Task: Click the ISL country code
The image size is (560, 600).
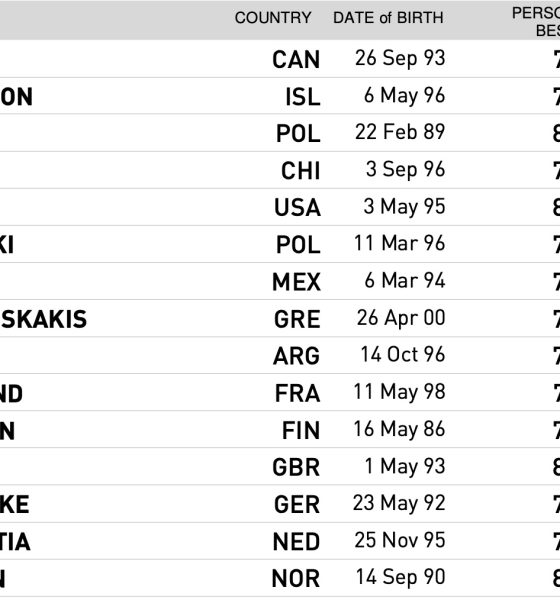Action: coord(302,96)
